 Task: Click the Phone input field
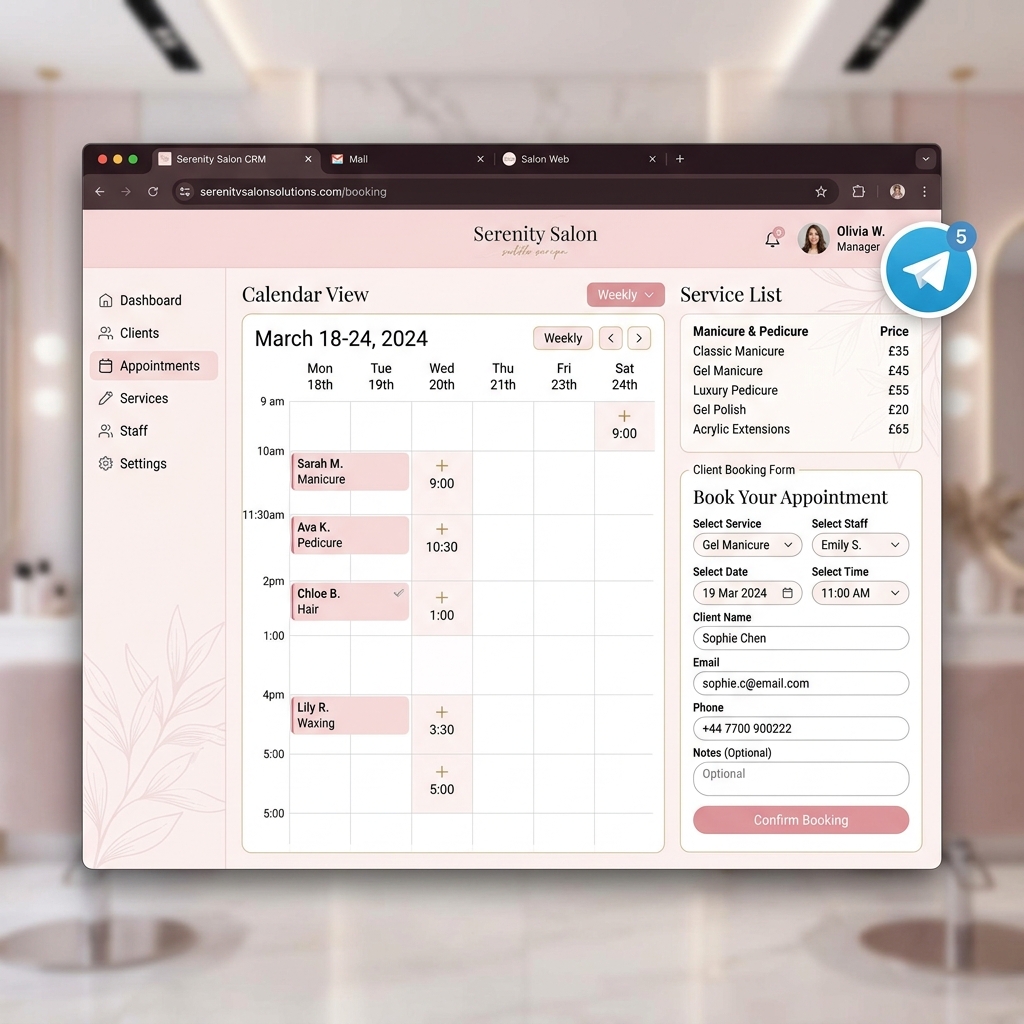tap(801, 728)
